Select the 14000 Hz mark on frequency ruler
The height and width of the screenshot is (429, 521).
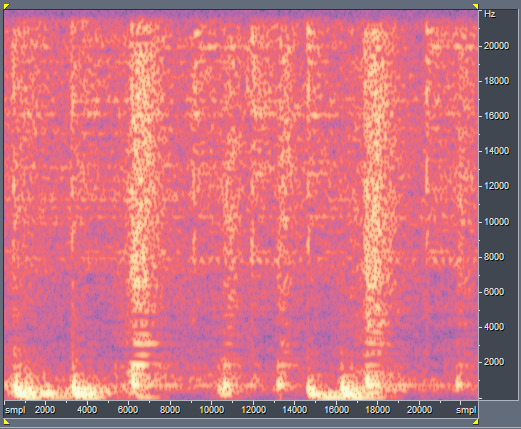[496, 151]
